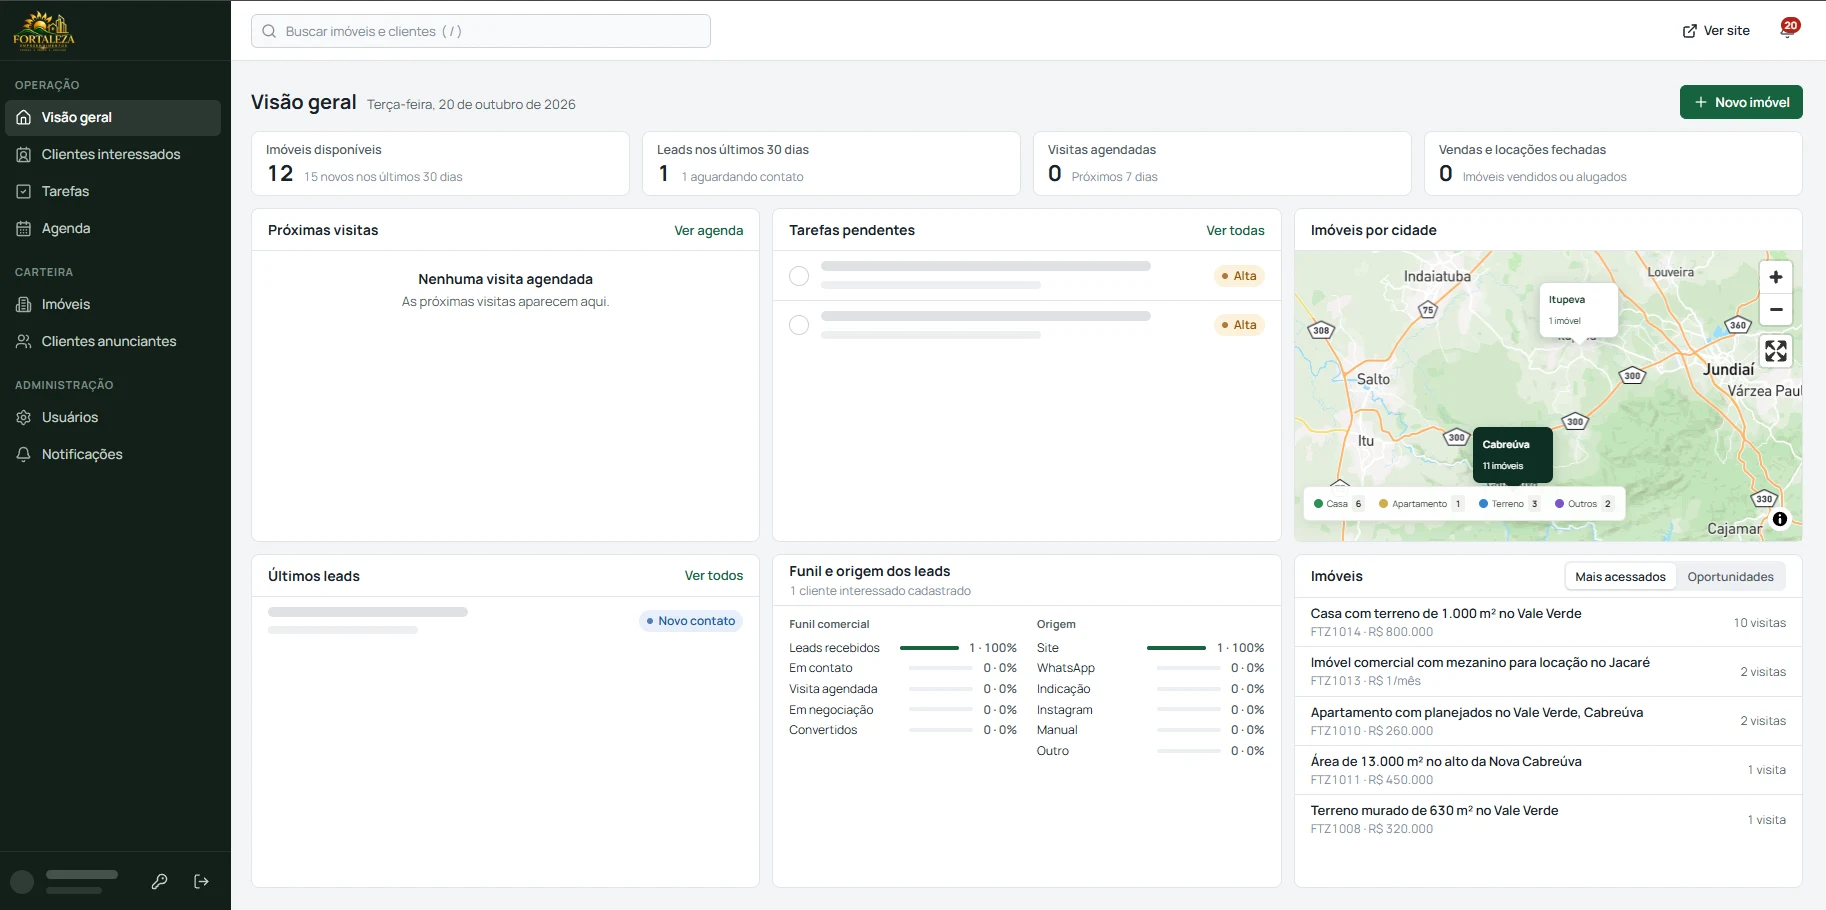Click Leads recebidos progress bar
Screen dimensions: 1826x910
point(929,648)
